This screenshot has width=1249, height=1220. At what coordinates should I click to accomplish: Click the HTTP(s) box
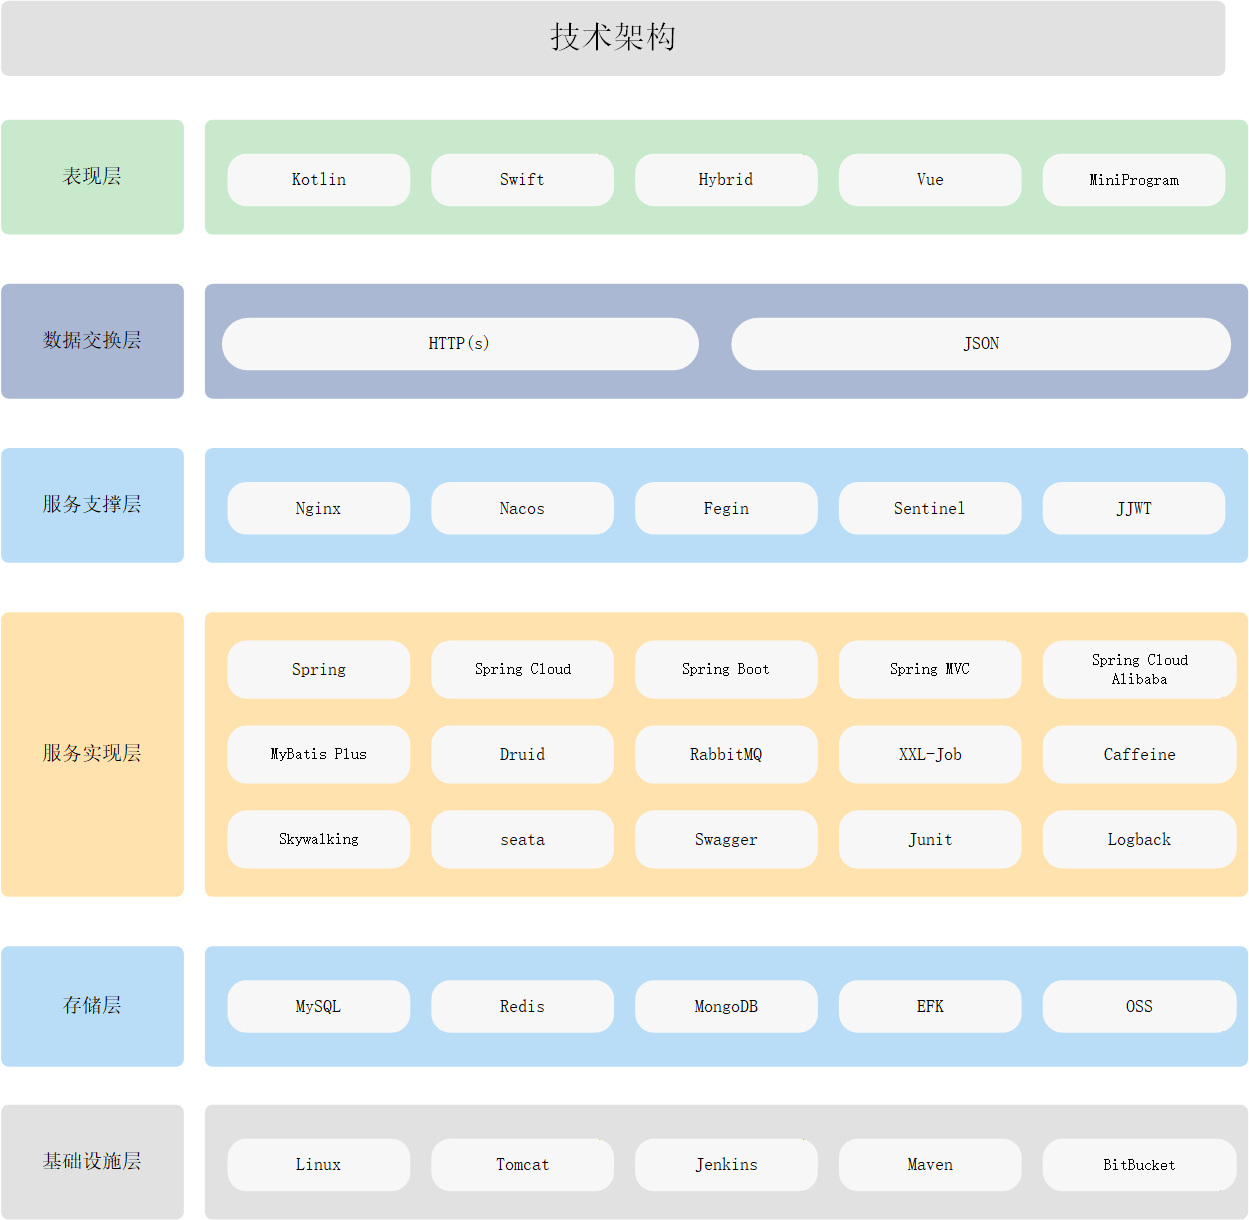tap(460, 344)
